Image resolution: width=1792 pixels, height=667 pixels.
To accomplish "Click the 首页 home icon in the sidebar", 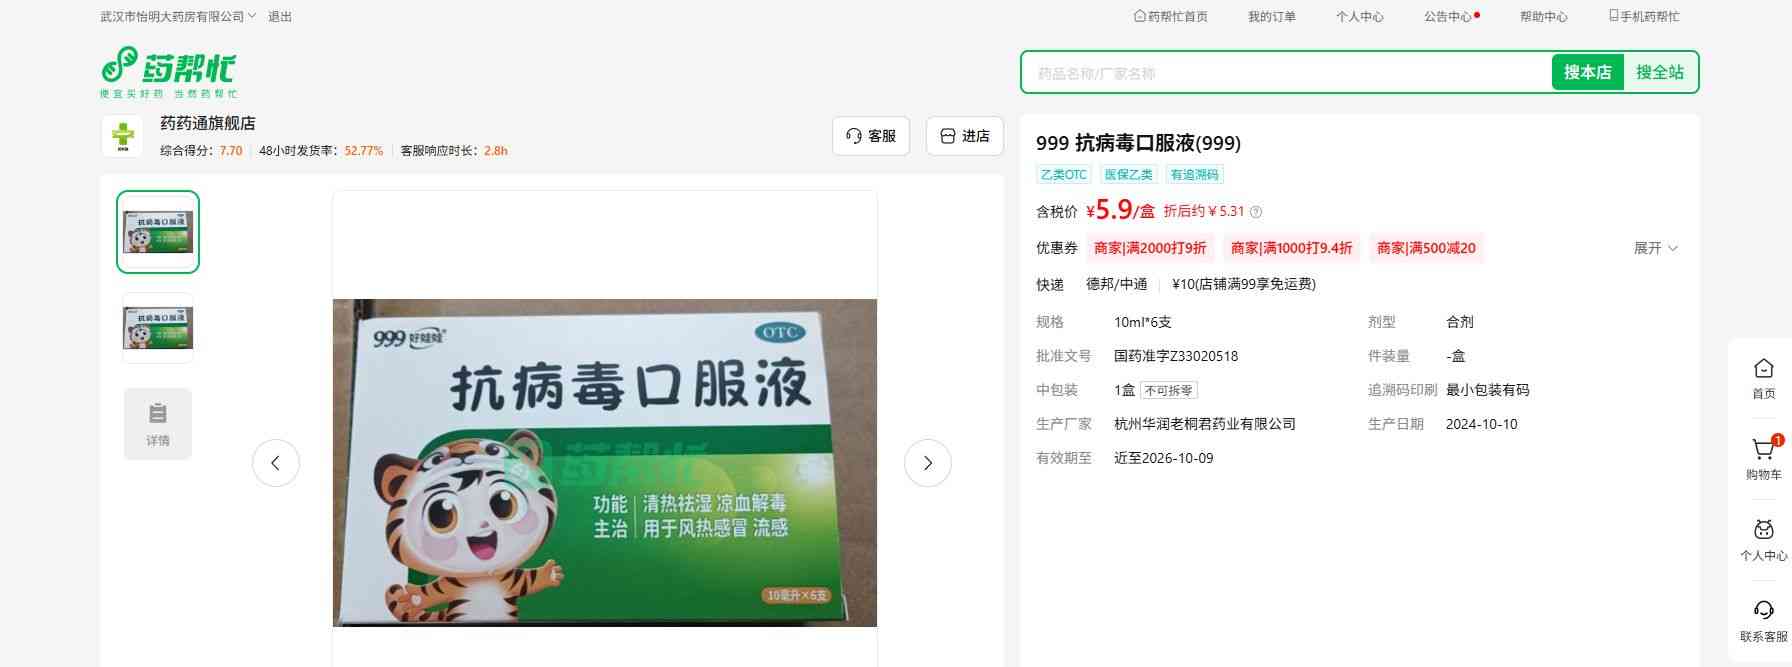I will click(x=1763, y=377).
